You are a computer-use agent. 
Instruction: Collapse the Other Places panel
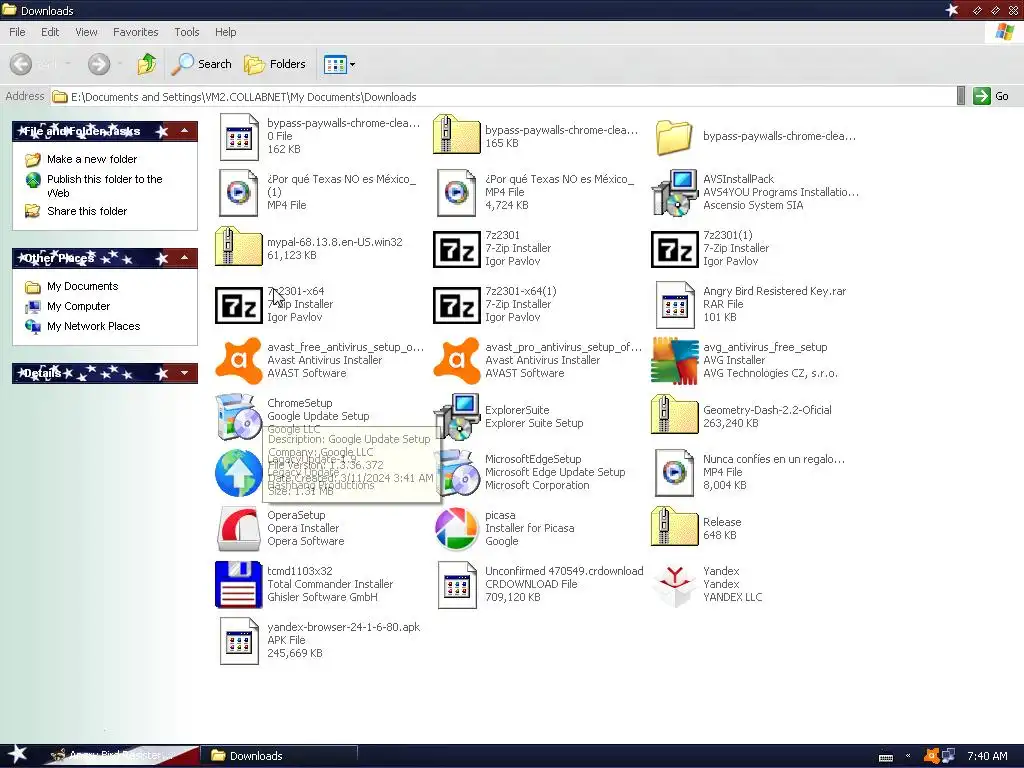184,258
